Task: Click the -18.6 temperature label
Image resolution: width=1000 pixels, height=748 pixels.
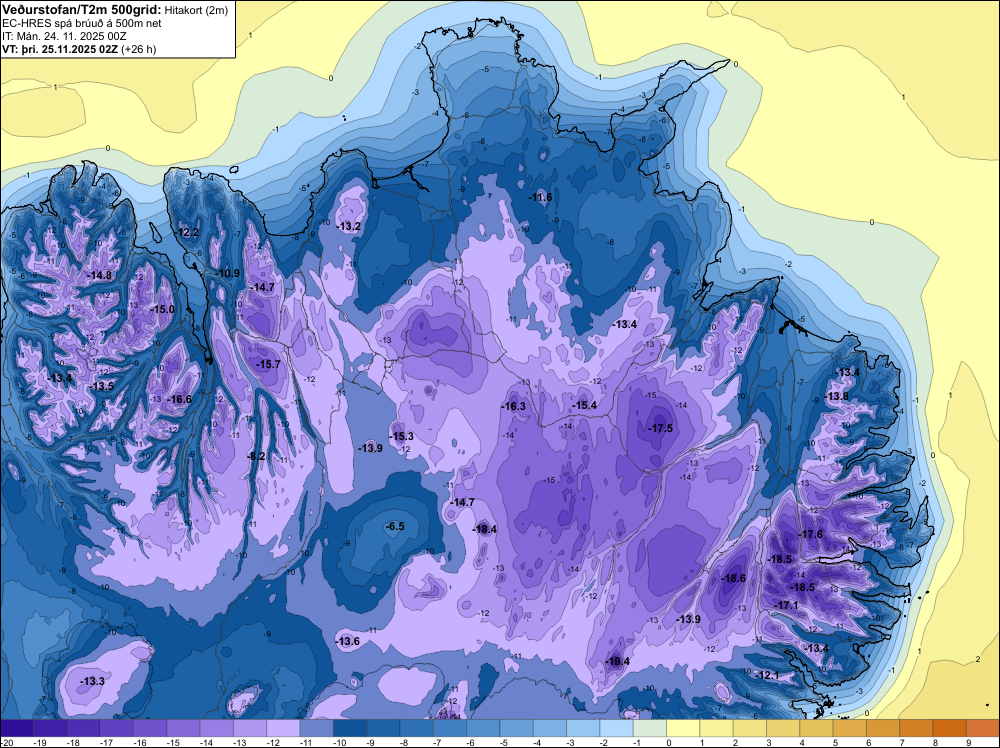Action: 733,578
